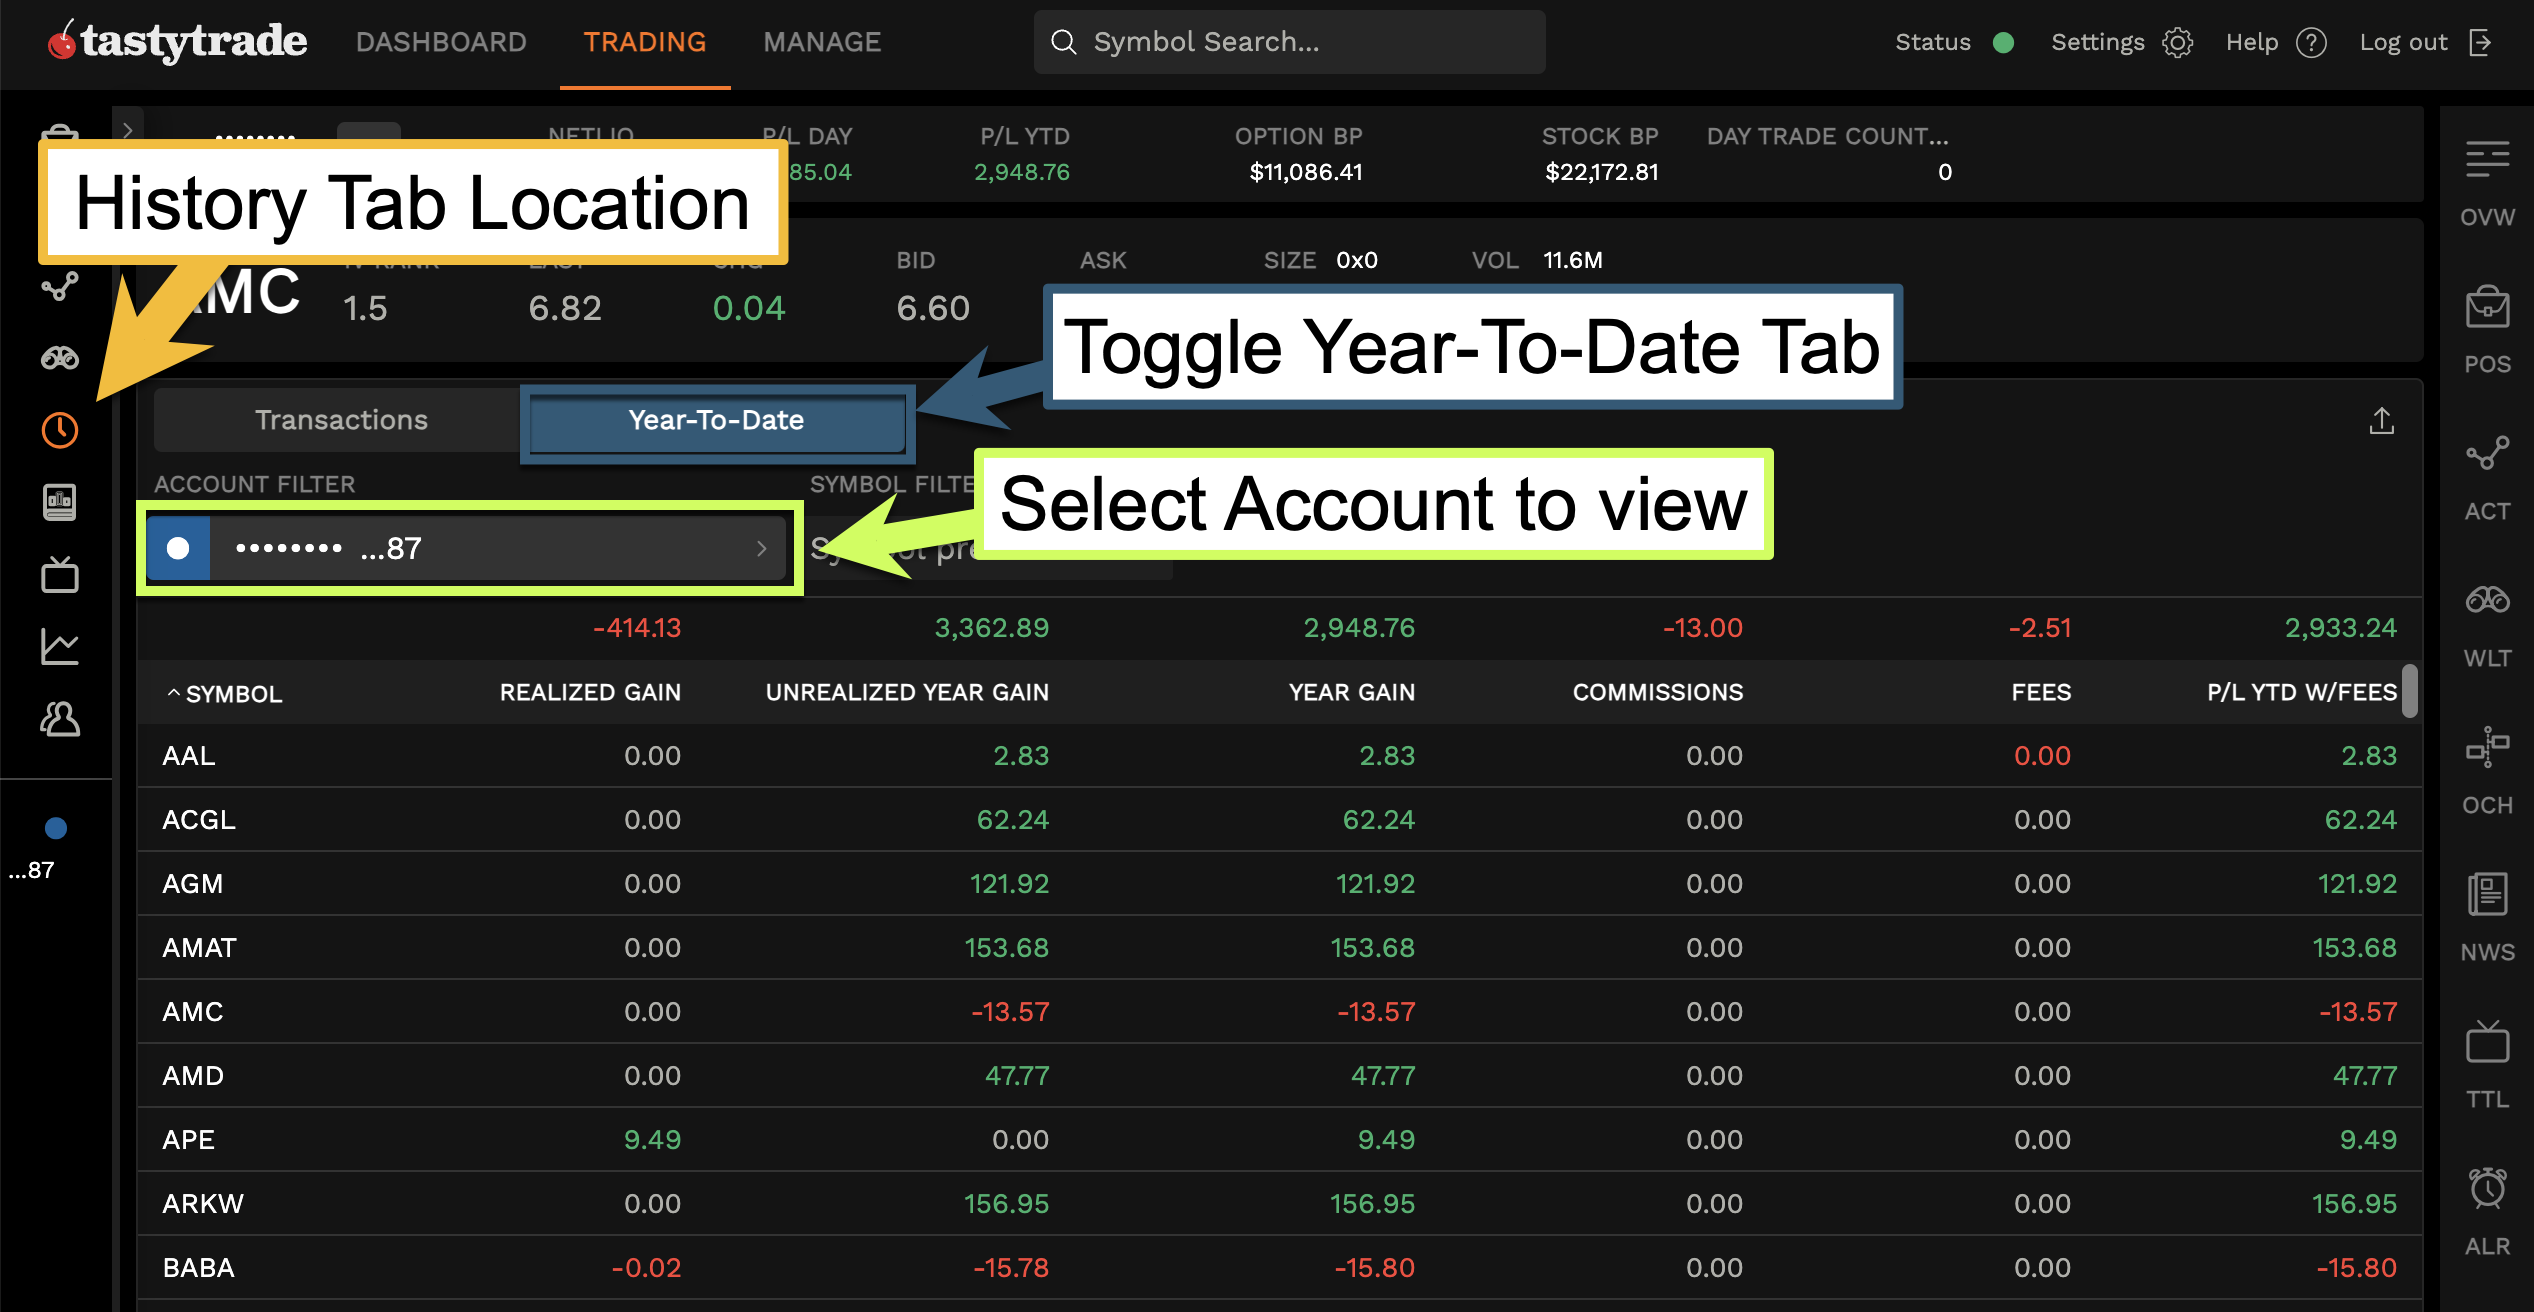Click the Log out button
Screen dimensions: 2534x1312
[x=2404, y=42]
